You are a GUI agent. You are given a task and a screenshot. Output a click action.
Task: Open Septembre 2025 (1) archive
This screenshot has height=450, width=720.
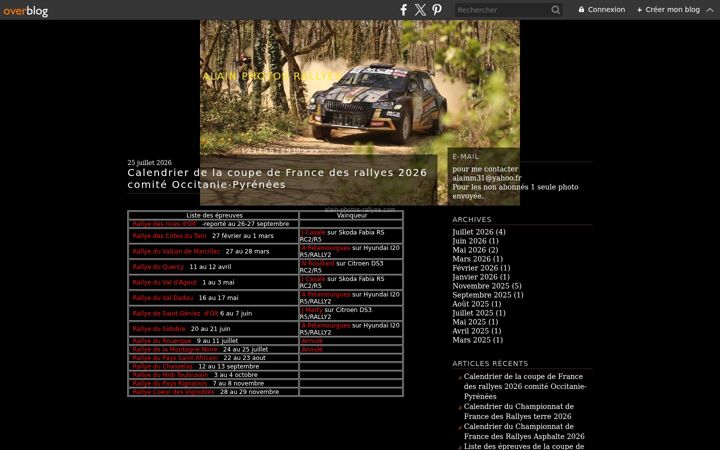pyautogui.click(x=488, y=295)
